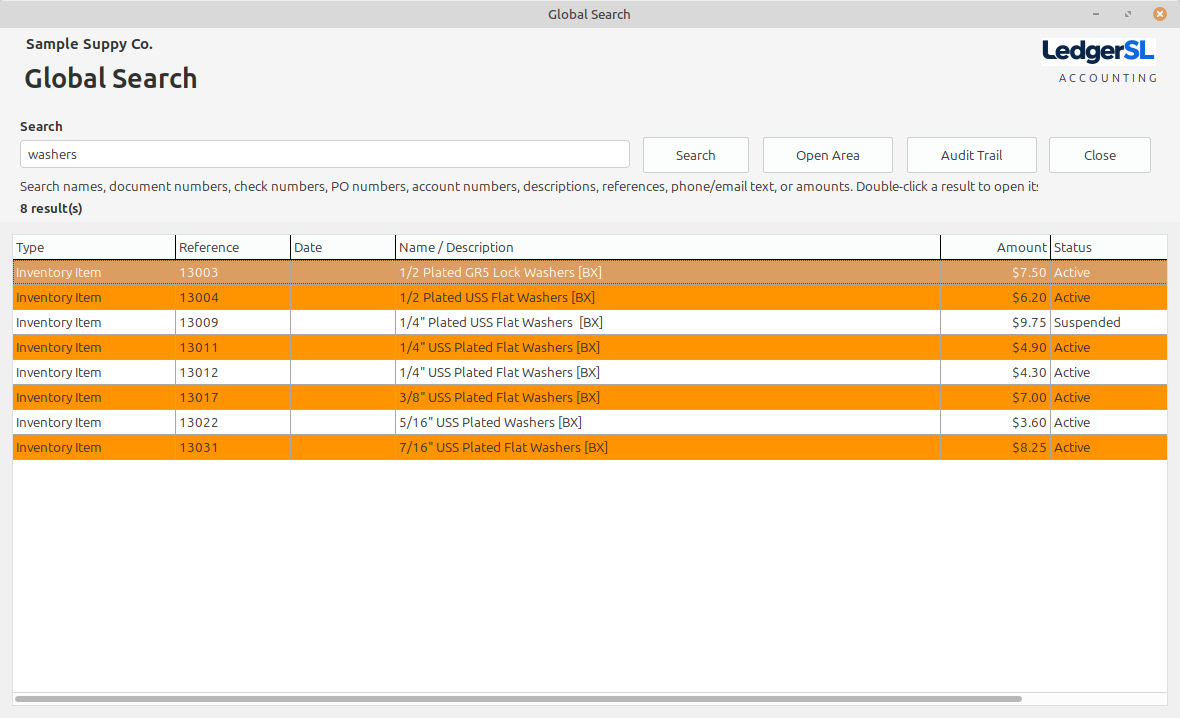Viewport: 1180px width, 718px height.
Task: Select the 1/2 Plated GR5 Lock Washers row
Action: (x=590, y=272)
